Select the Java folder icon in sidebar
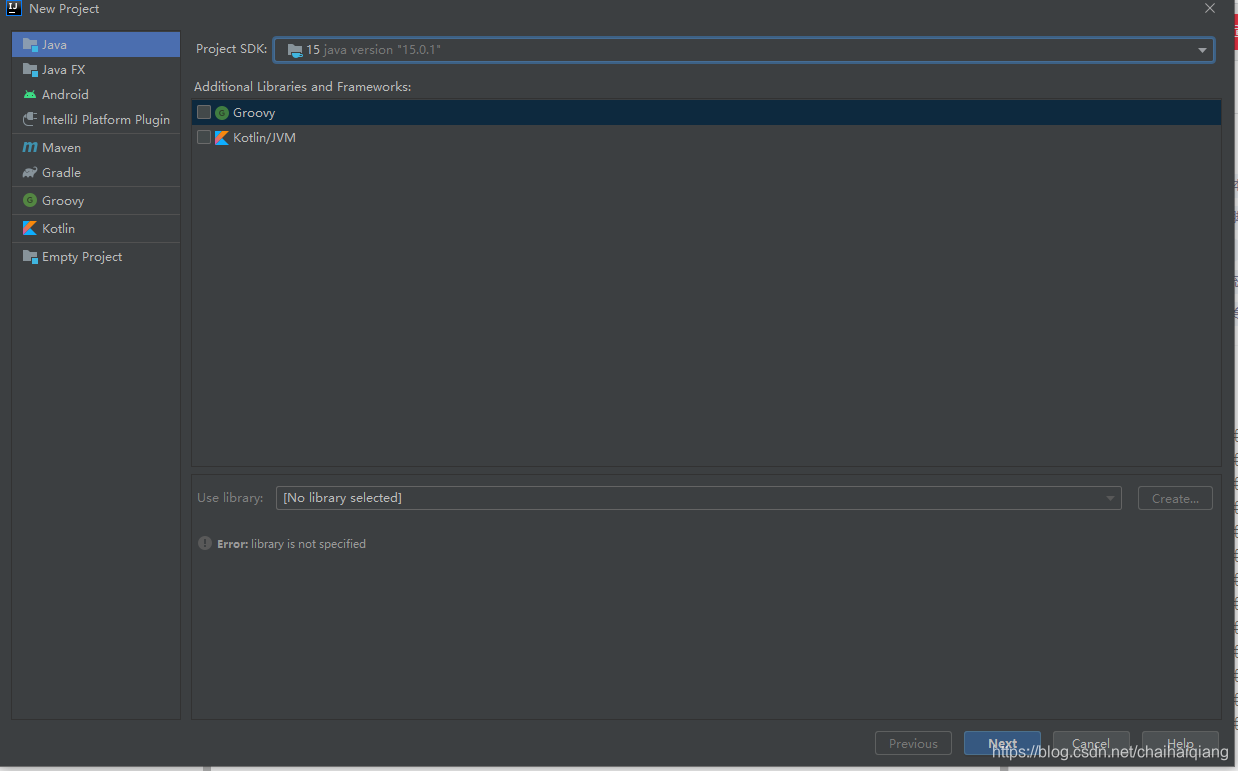 [x=30, y=45]
